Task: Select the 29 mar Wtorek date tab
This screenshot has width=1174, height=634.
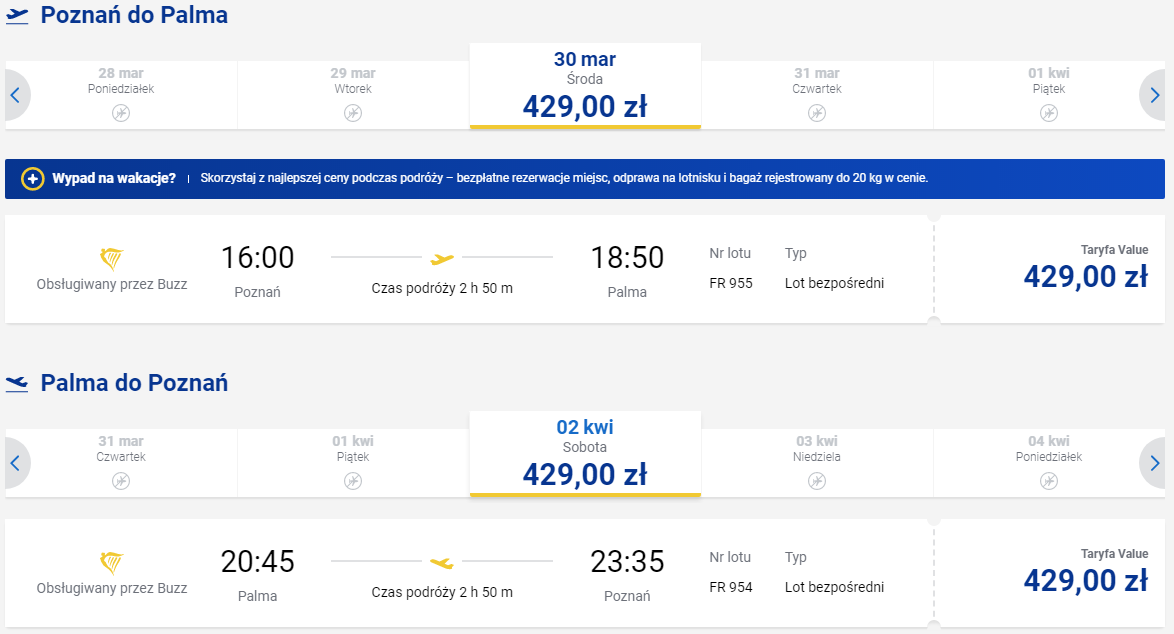Action: [353, 95]
